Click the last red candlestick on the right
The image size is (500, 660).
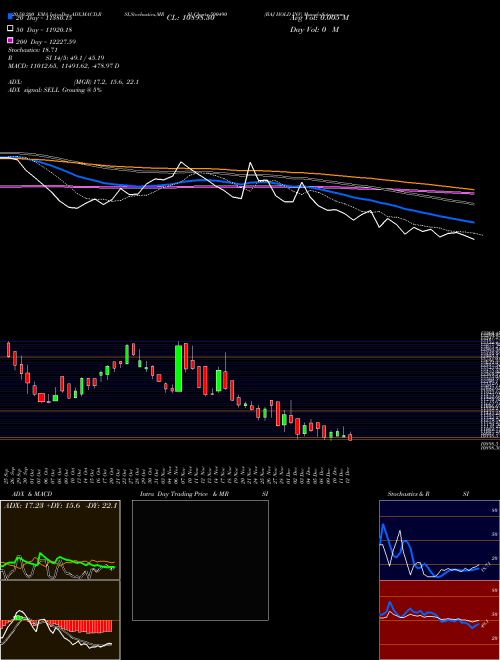350,437
